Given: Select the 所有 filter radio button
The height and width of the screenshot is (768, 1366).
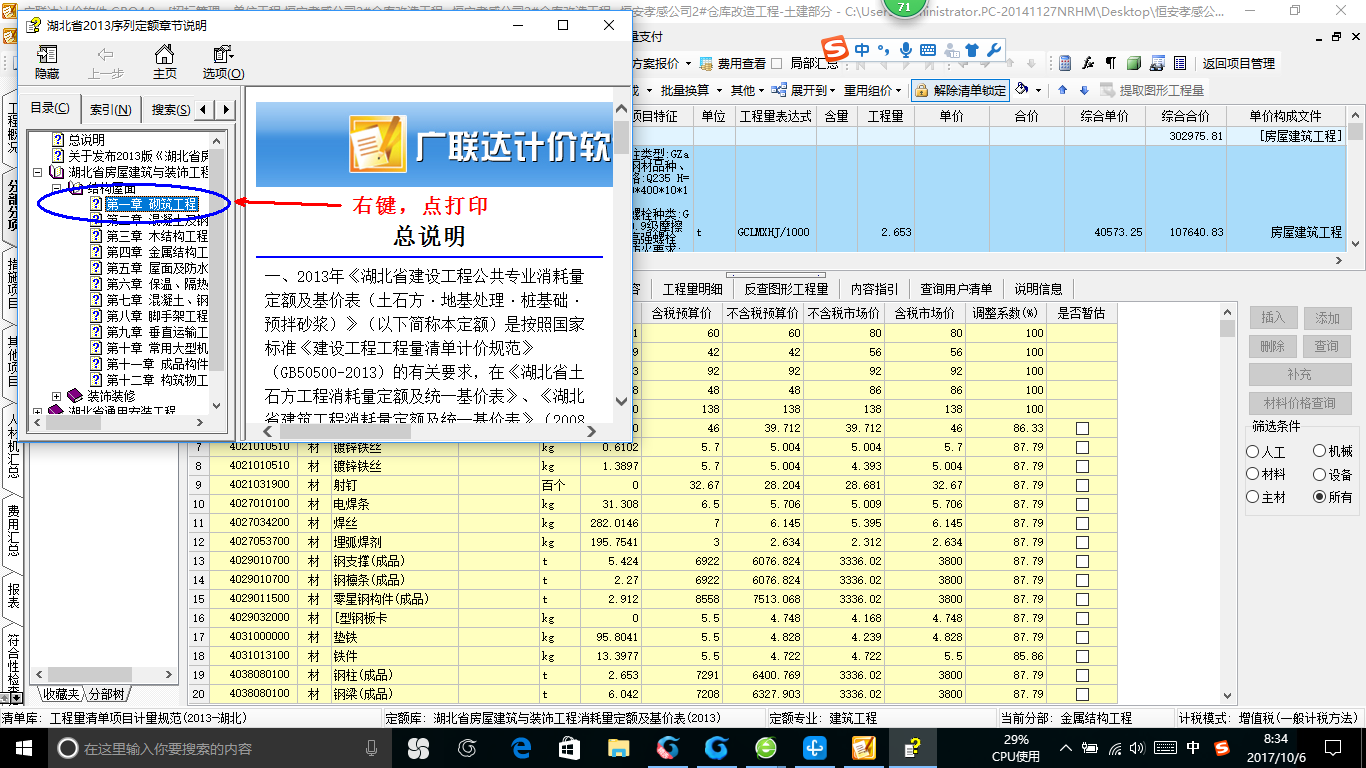Looking at the screenshot, I should coord(1319,497).
